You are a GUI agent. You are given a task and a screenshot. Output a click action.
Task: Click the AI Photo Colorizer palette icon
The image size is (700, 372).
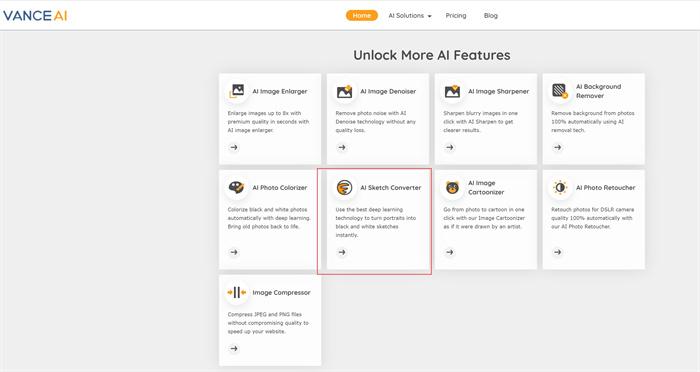(236, 188)
